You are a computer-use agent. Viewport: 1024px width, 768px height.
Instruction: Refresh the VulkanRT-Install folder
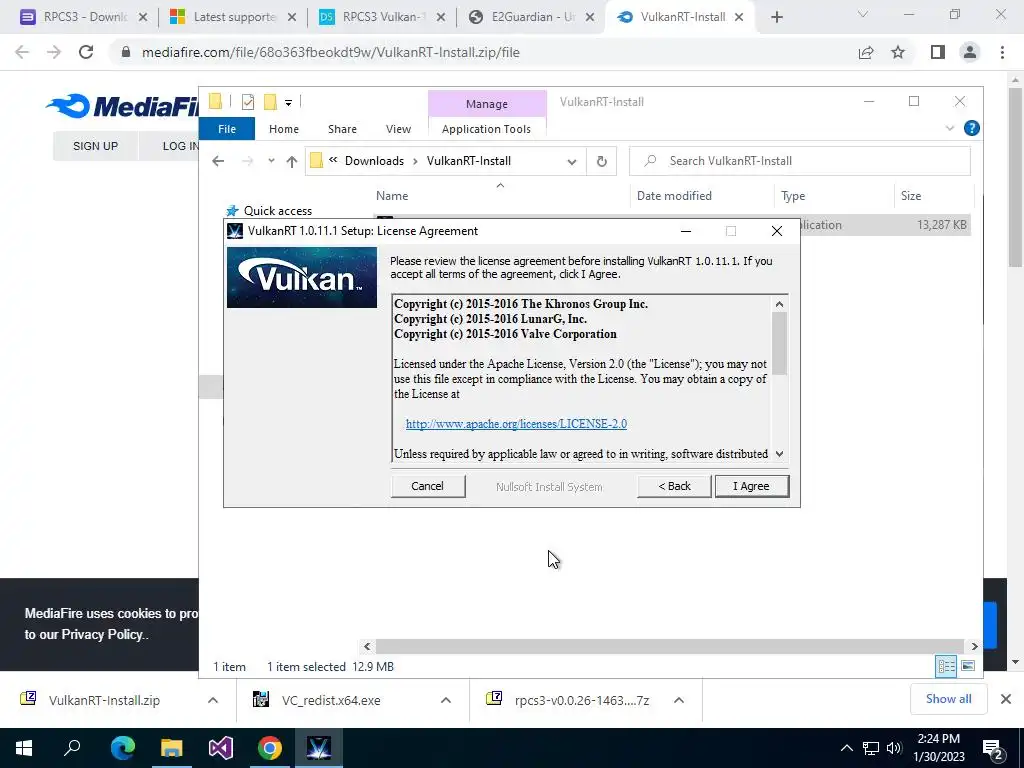coord(601,161)
